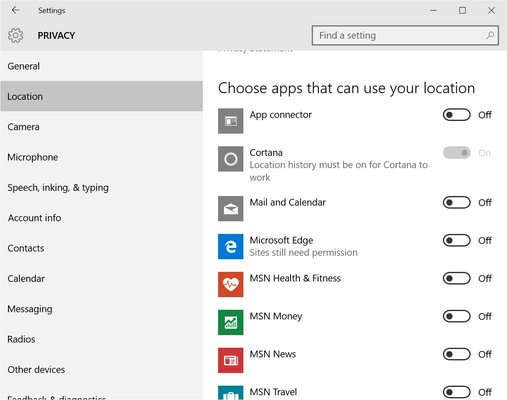Click the MSN Health & Fitness heart icon
This screenshot has width=507, height=400.
pos(231,284)
